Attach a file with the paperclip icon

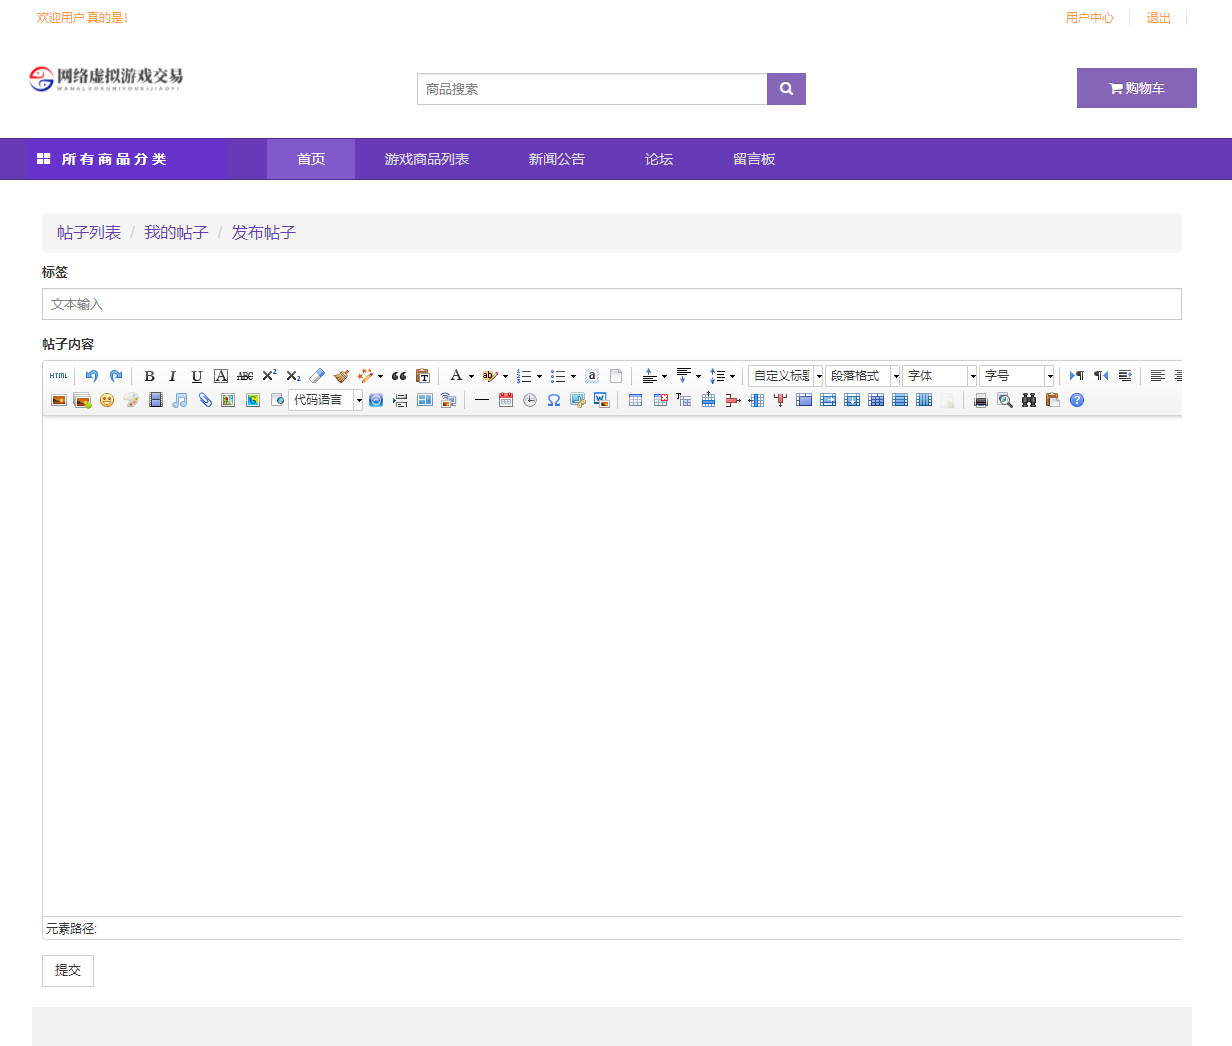205,400
